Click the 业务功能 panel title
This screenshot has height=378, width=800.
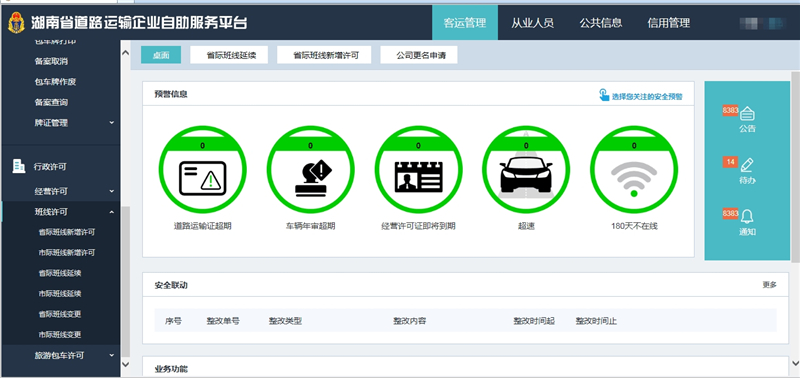[x=171, y=368]
